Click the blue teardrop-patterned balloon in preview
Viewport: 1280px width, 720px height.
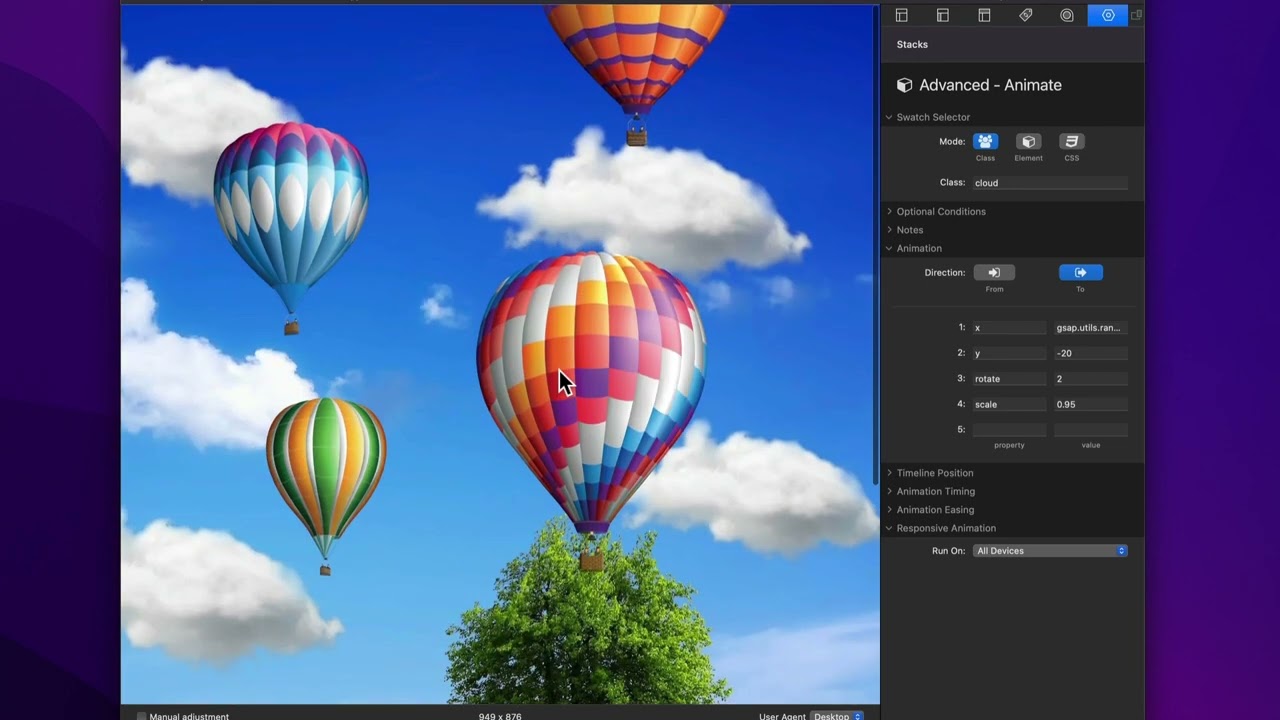290,228
